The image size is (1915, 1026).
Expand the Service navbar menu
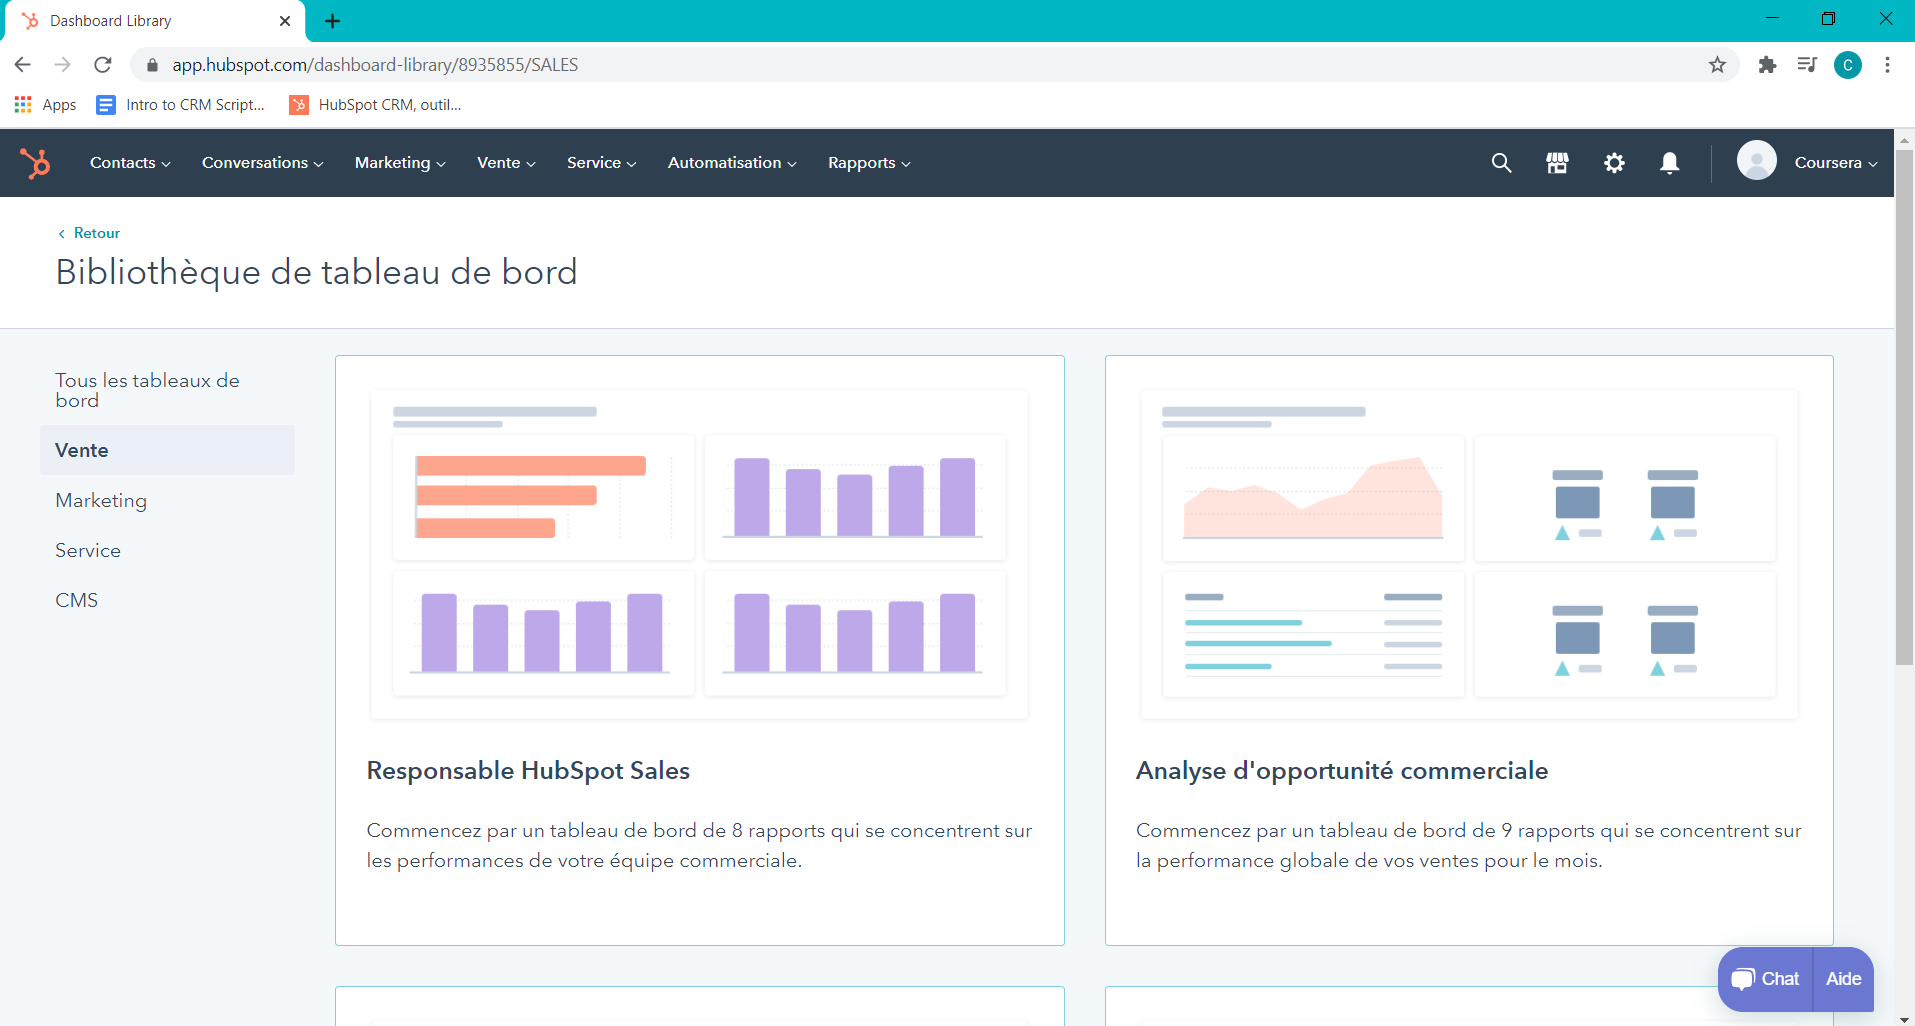point(601,162)
